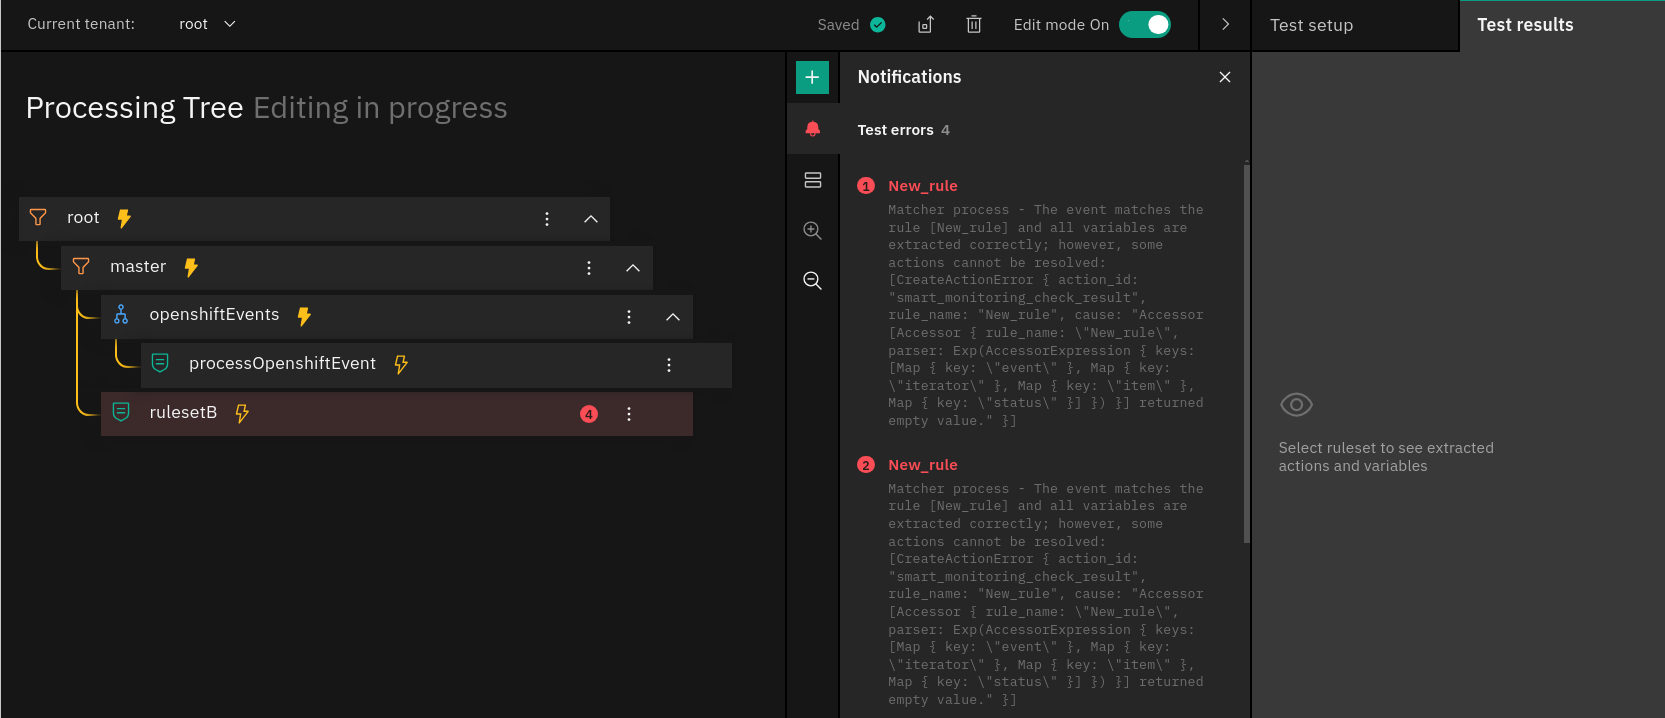Click the zoom in magnifier icon
Image resolution: width=1665 pixels, height=718 pixels.
tap(812, 231)
